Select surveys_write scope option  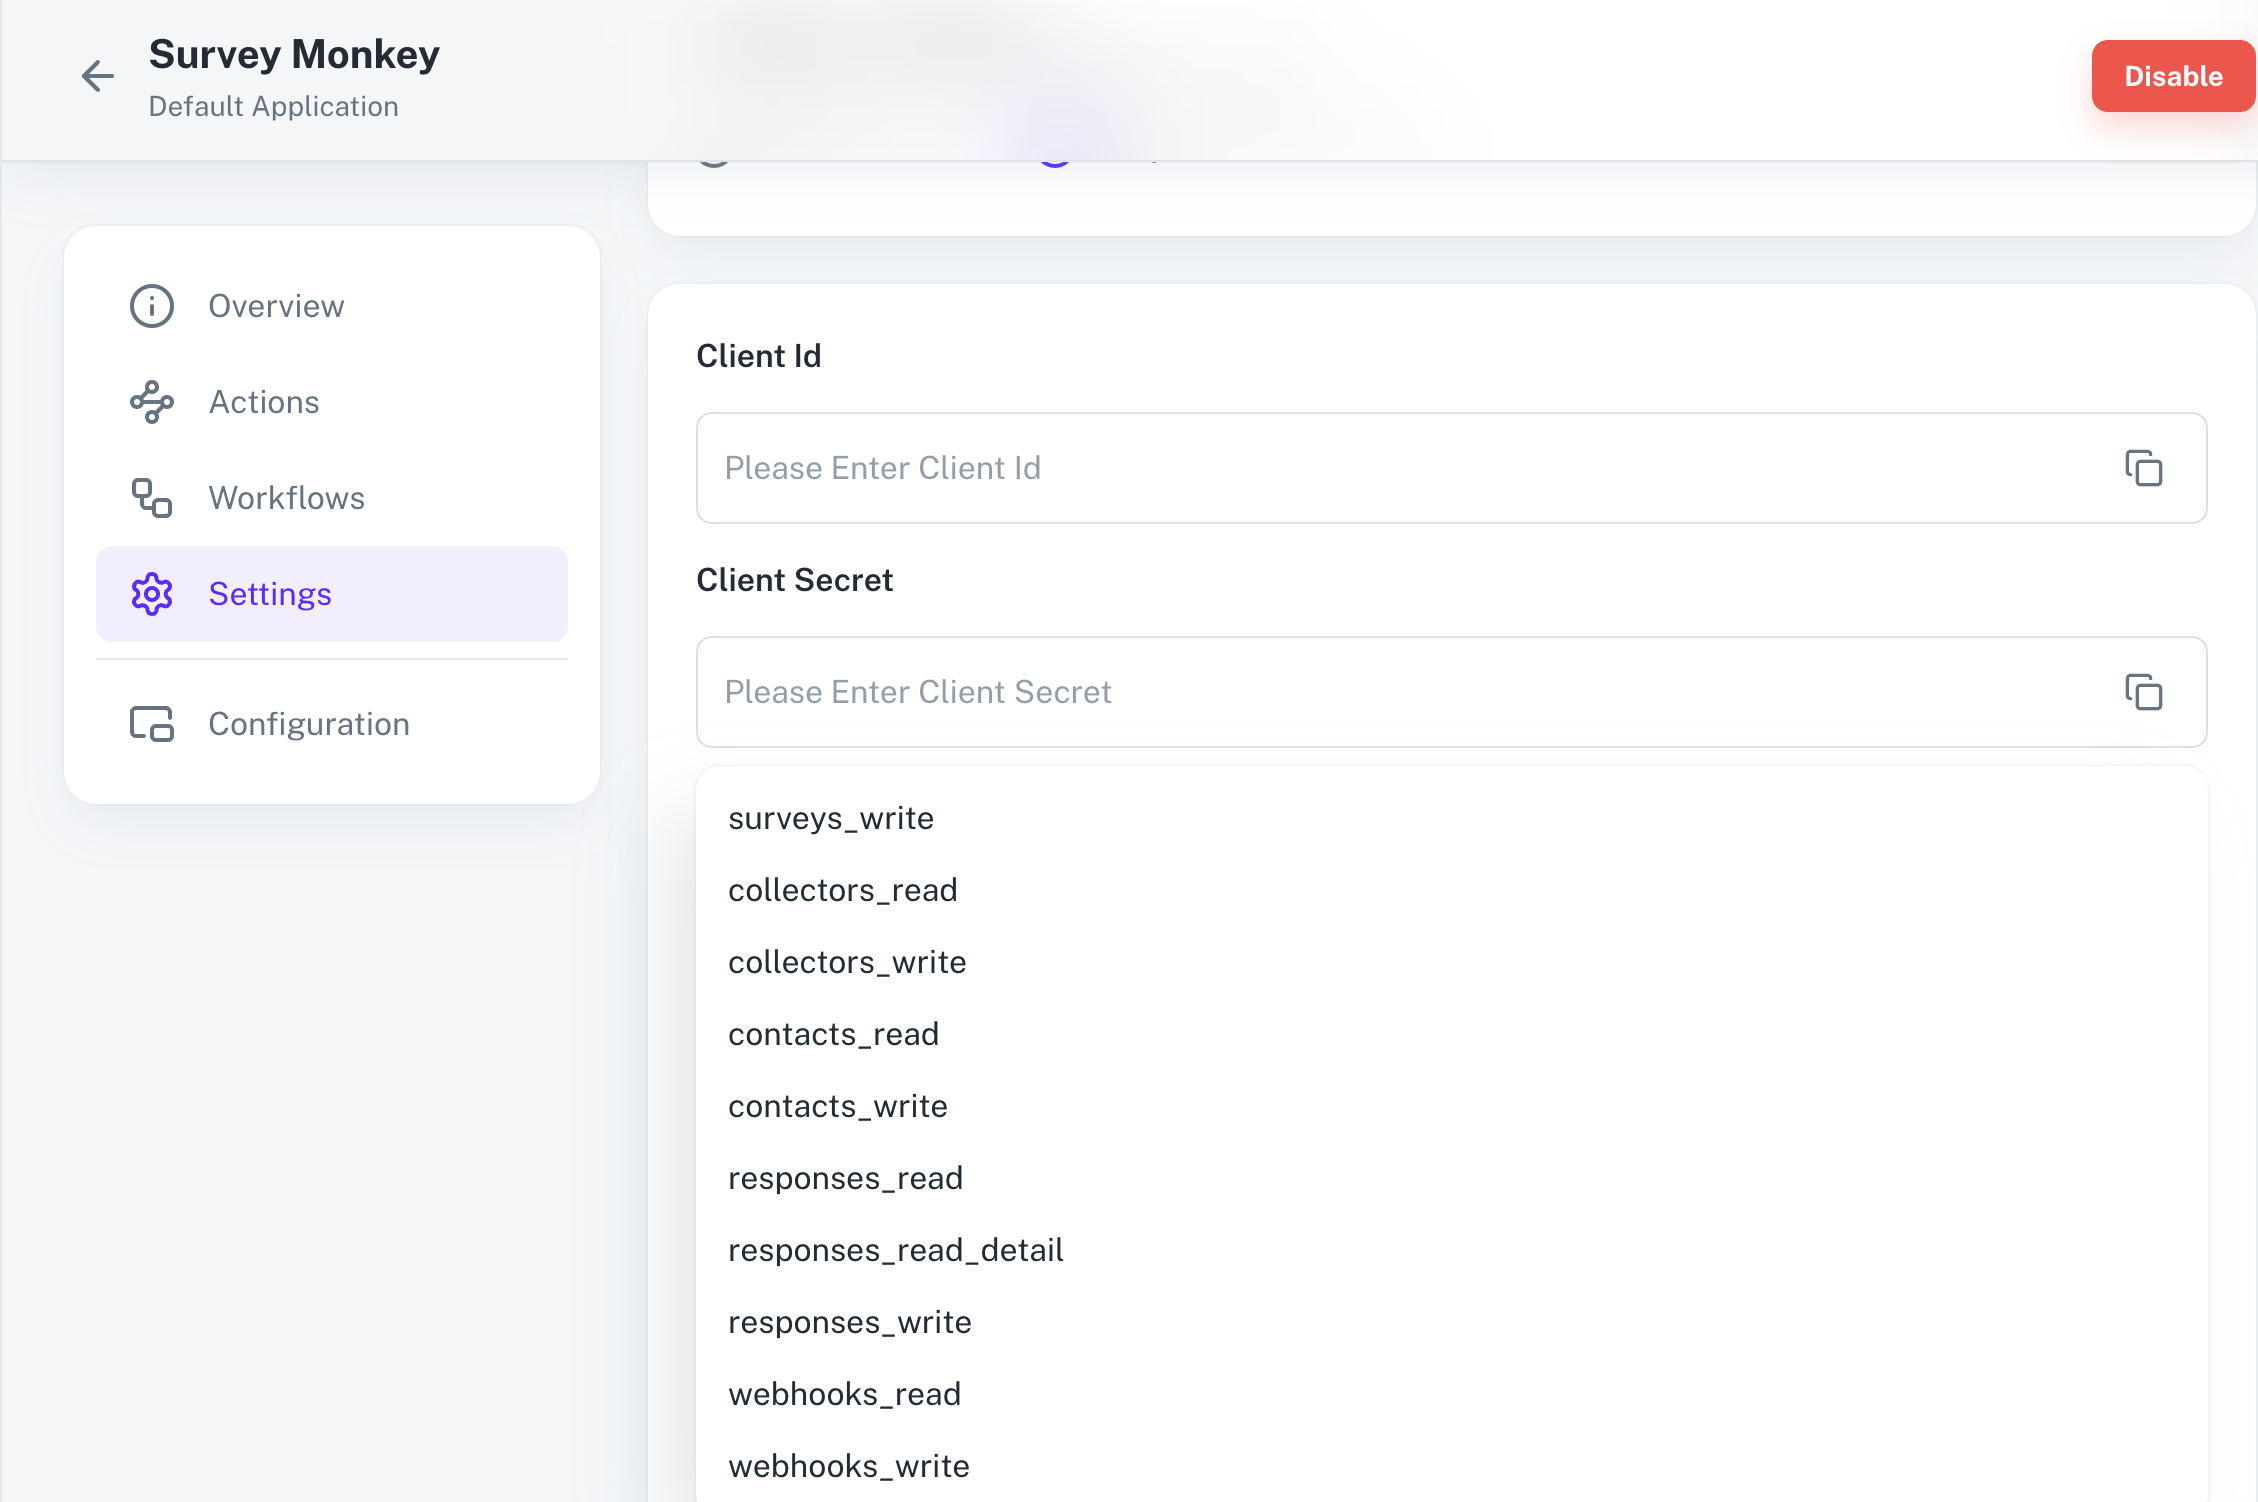point(830,818)
